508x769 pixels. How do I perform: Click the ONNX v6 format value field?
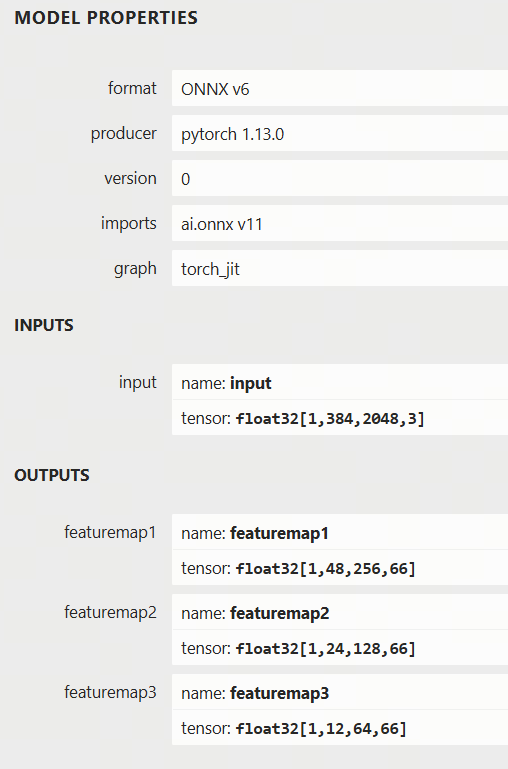click(x=340, y=88)
